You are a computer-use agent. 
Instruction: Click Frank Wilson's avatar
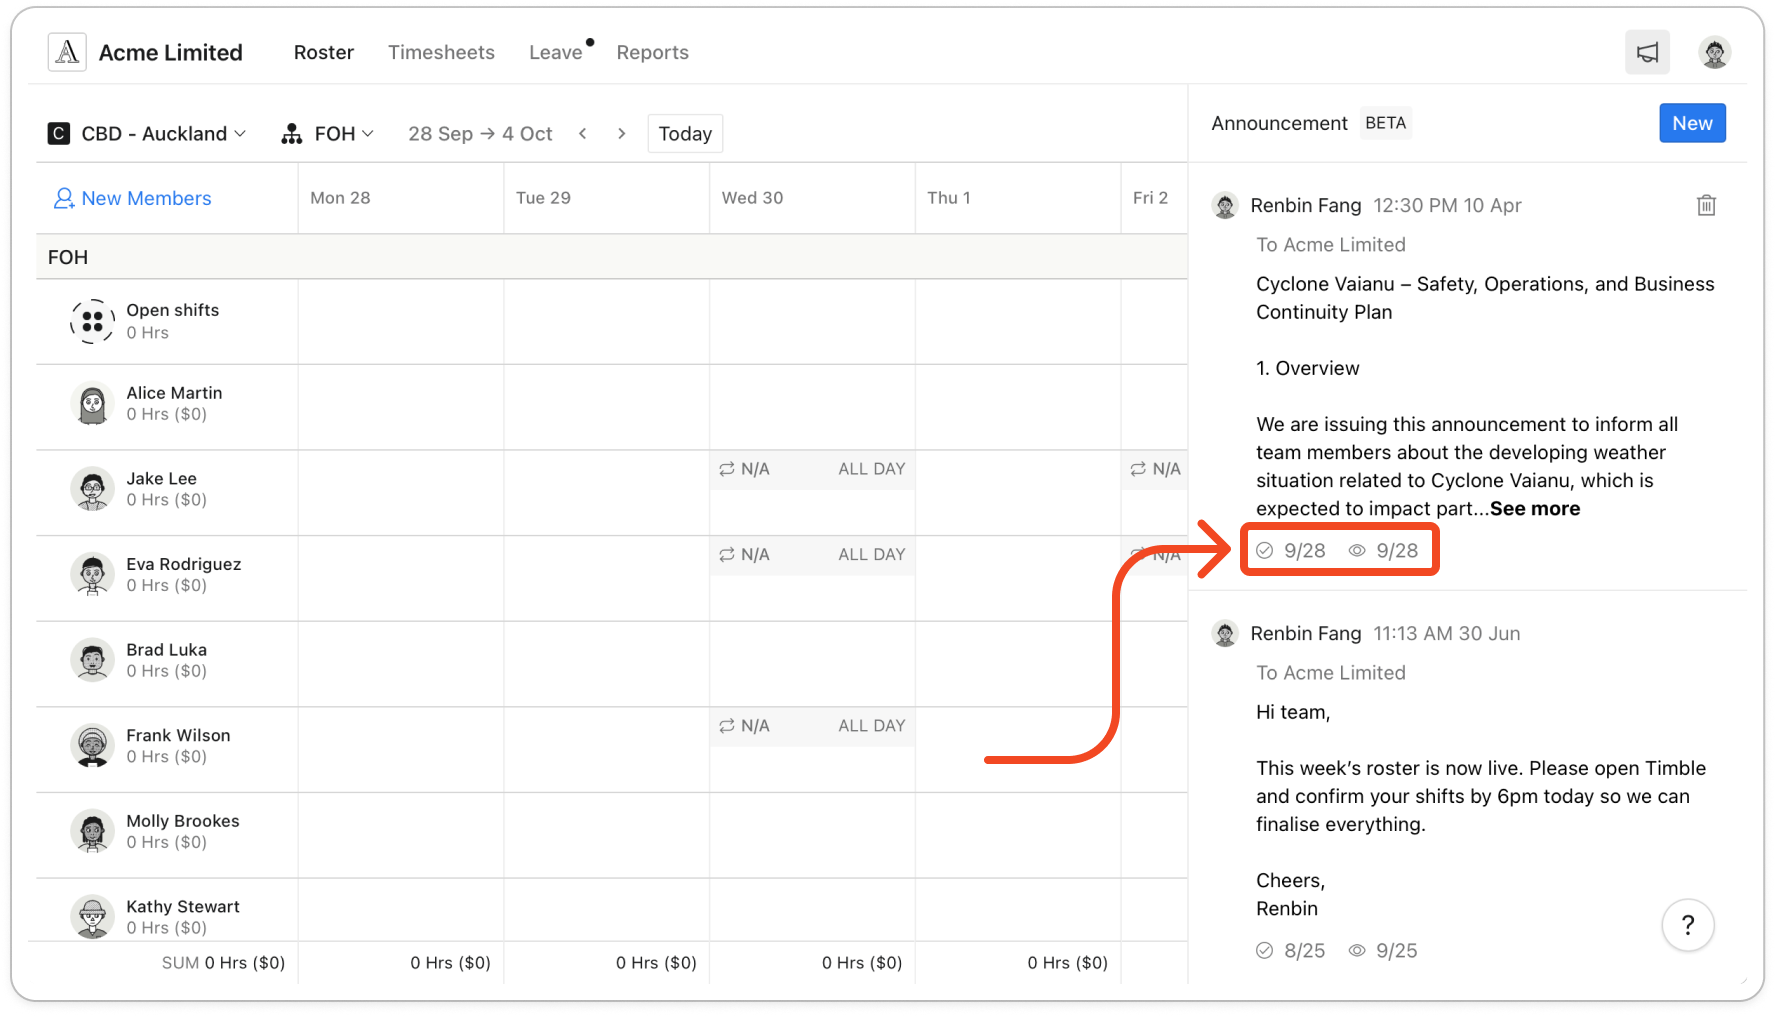tap(92, 747)
